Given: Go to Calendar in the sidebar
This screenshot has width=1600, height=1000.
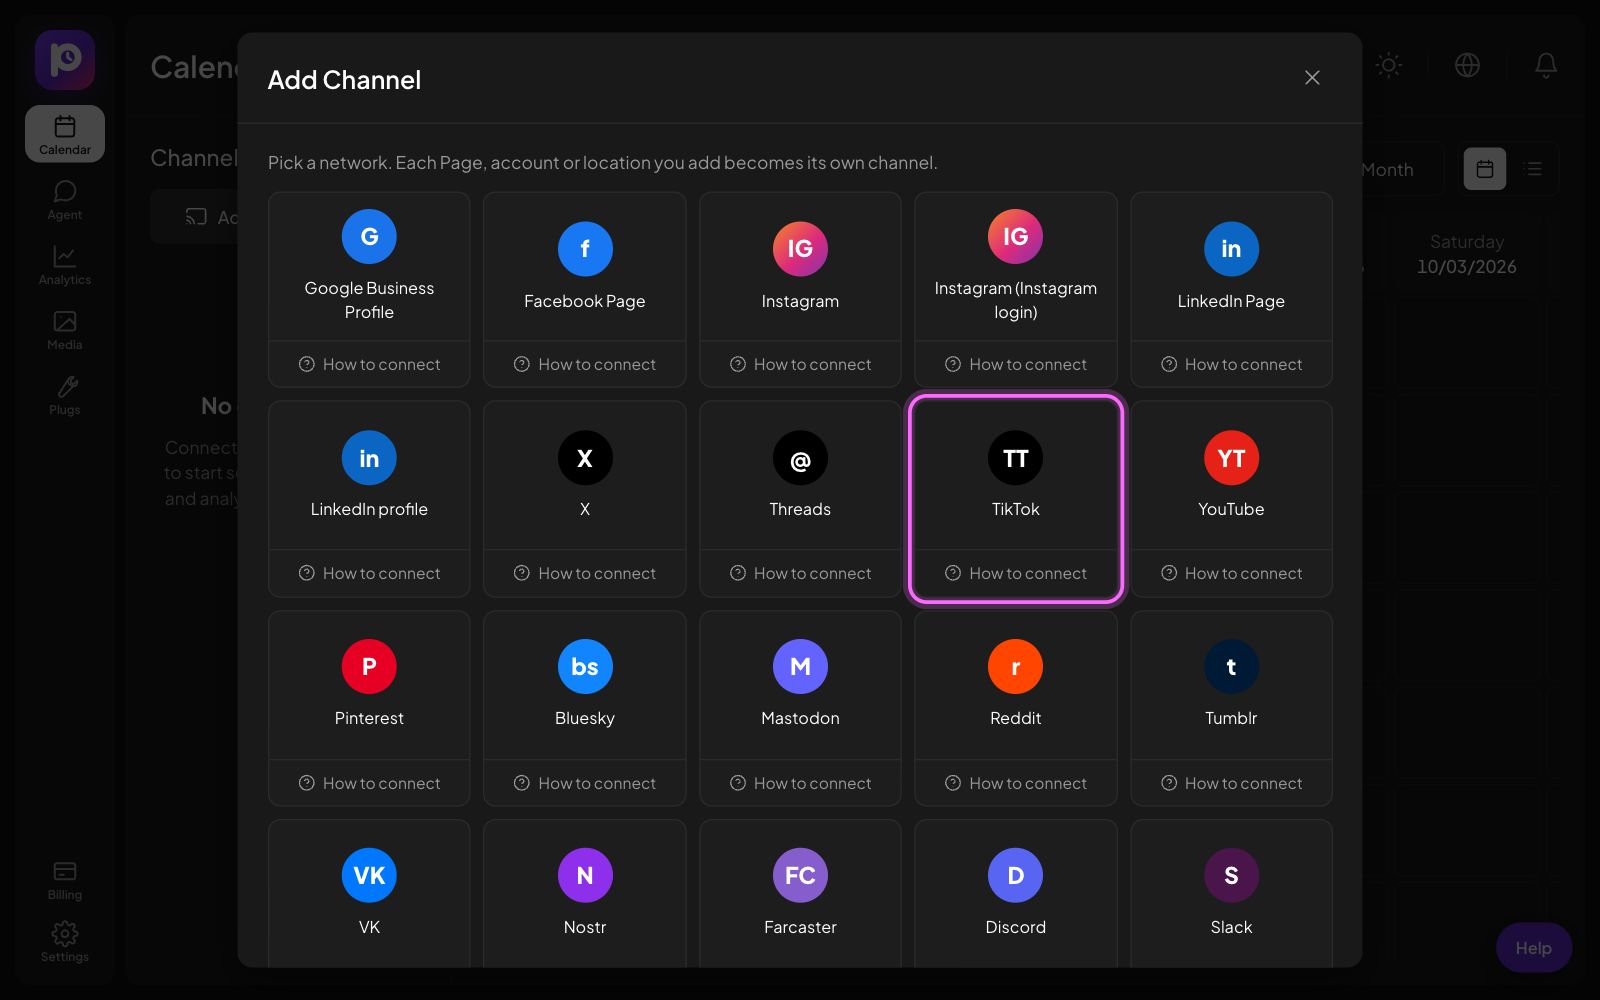Looking at the screenshot, I should click(x=65, y=134).
